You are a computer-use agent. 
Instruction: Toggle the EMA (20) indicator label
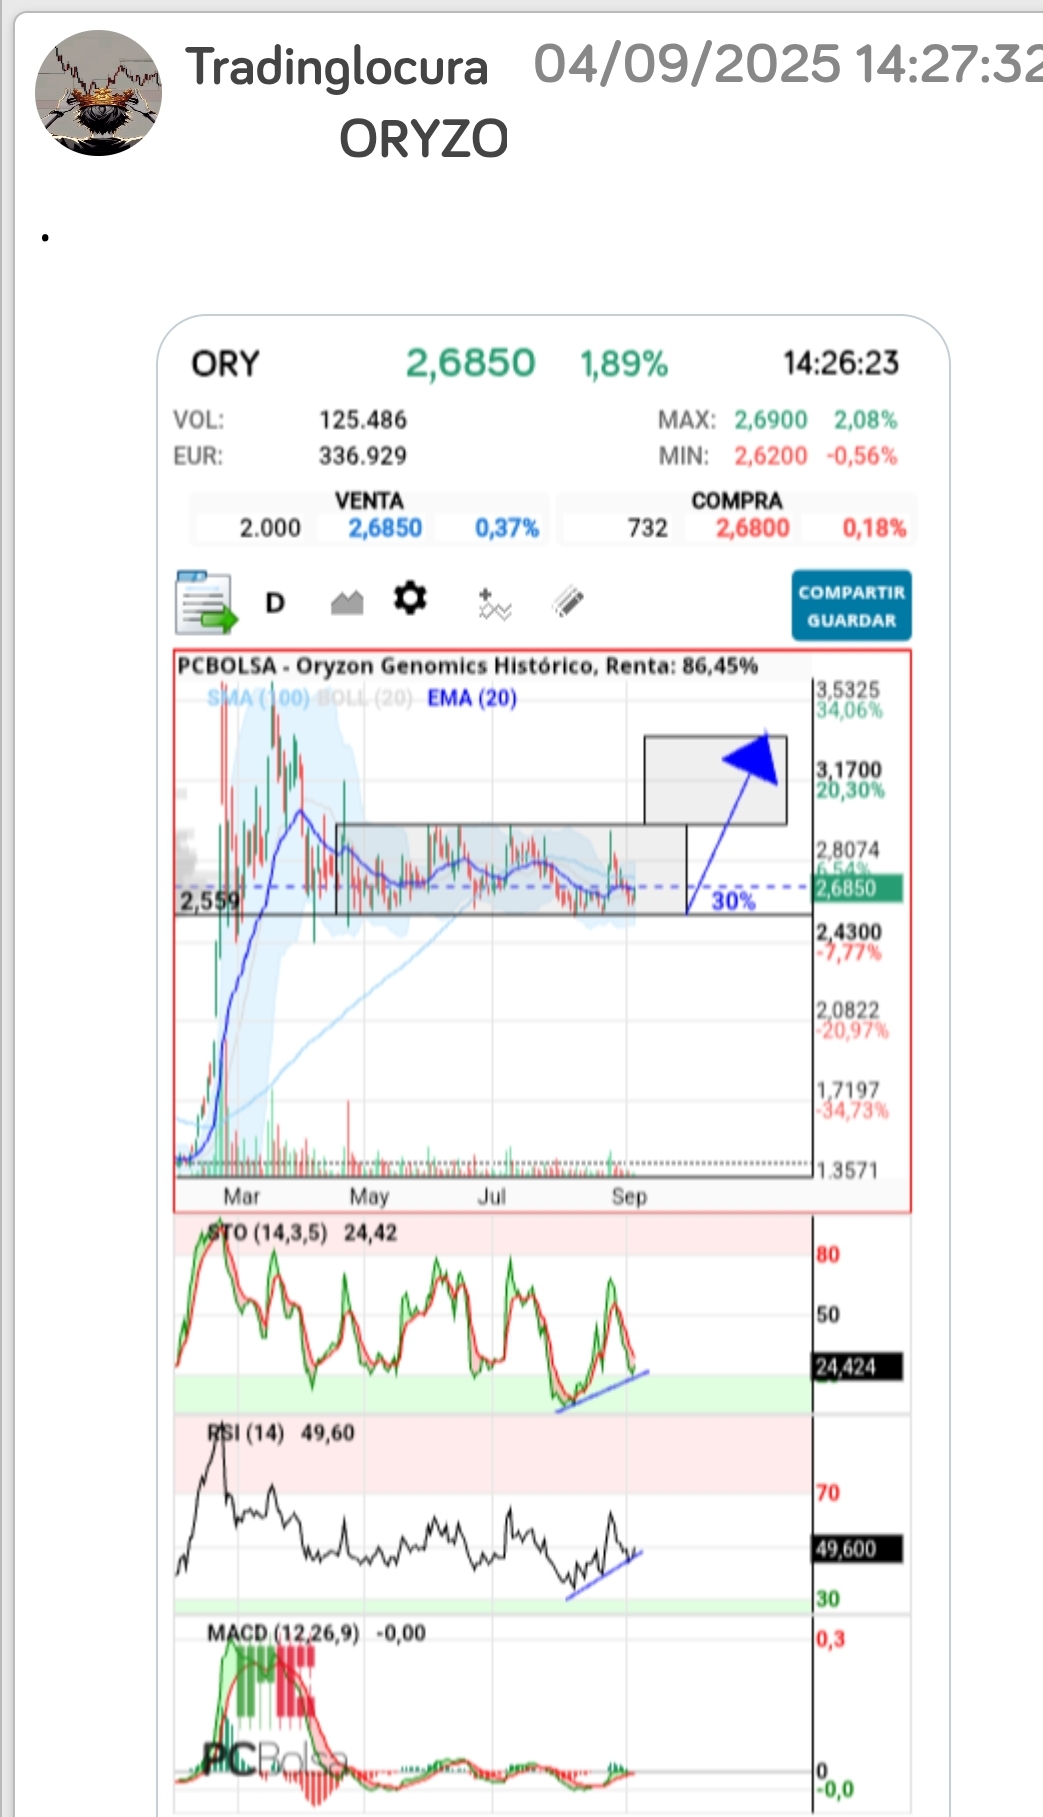click(x=472, y=698)
